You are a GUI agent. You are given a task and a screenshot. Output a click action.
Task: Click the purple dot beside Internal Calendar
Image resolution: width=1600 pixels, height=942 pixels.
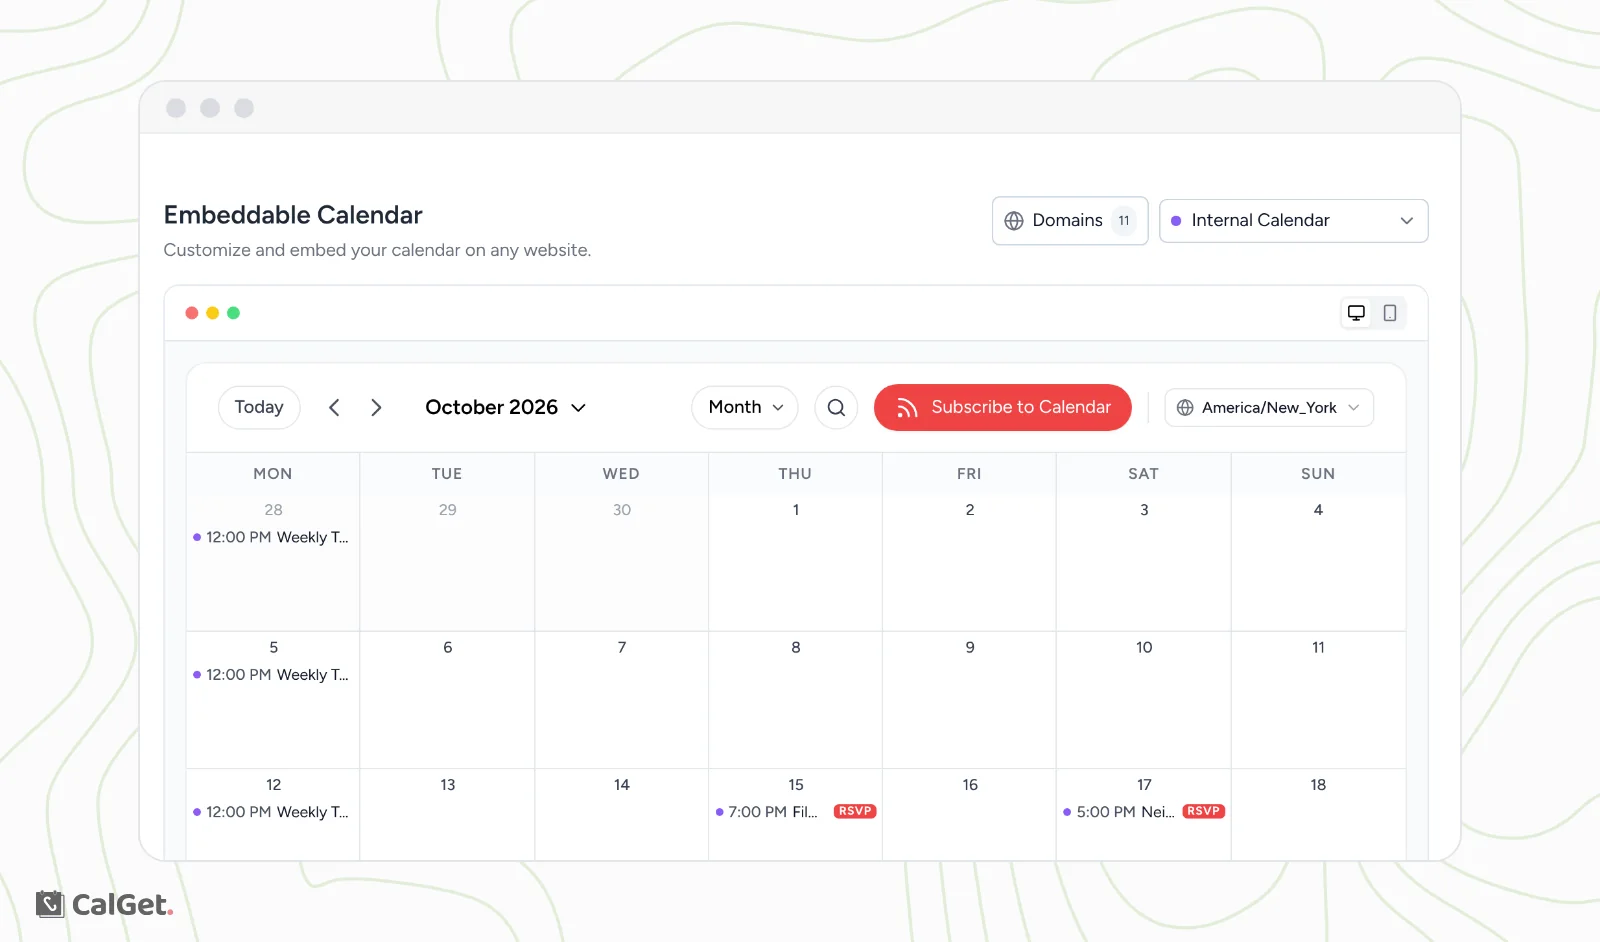pos(1176,221)
